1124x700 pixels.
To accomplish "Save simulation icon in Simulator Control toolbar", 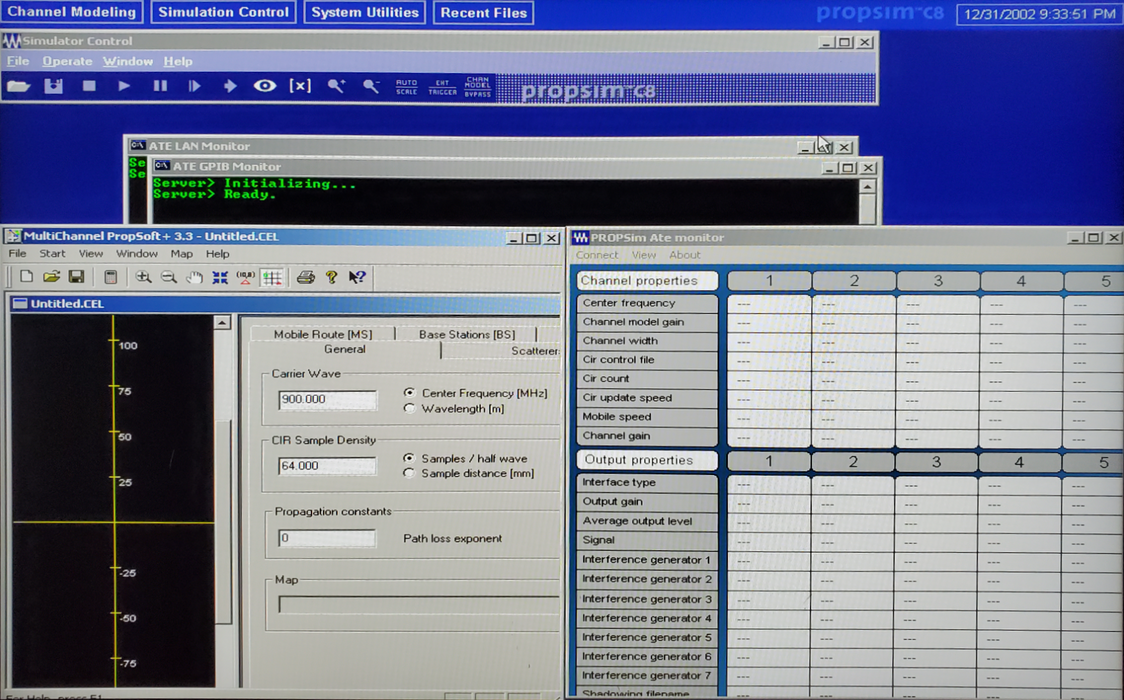I will tap(54, 87).
